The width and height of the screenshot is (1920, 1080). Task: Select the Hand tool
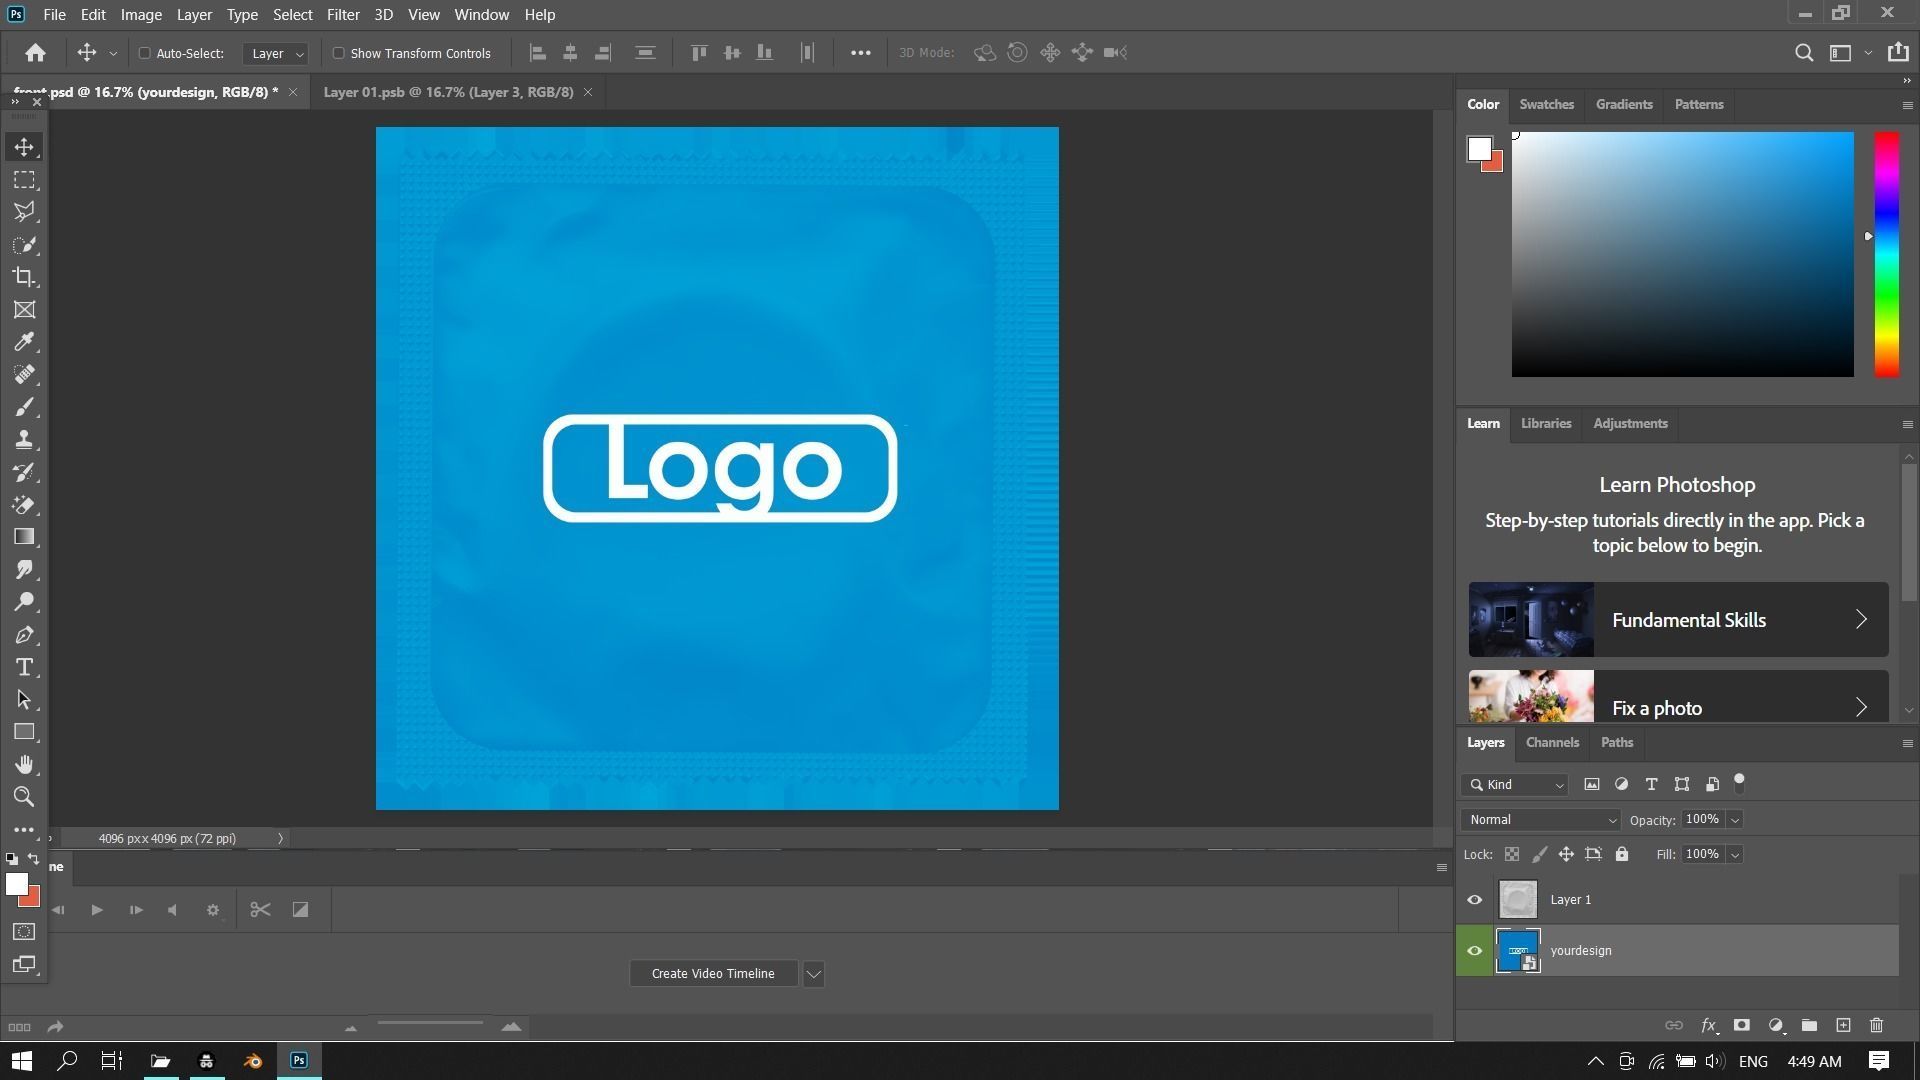(24, 764)
